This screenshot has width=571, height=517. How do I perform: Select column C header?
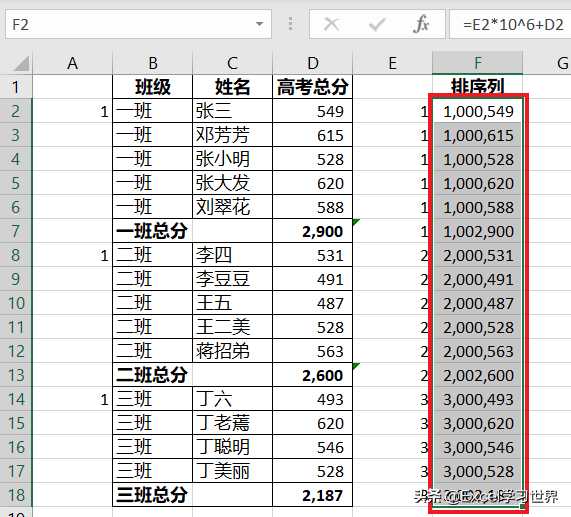click(x=232, y=63)
